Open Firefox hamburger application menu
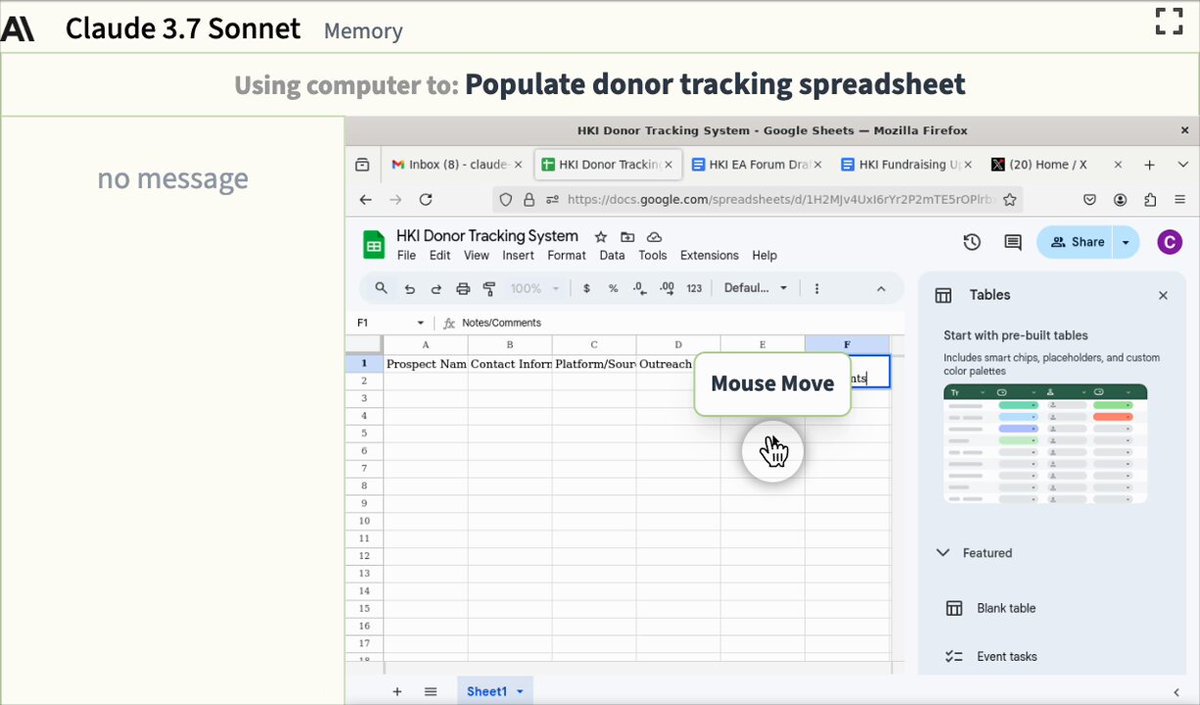The height and width of the screenshot is (705, 1200). click(1181, 199)
